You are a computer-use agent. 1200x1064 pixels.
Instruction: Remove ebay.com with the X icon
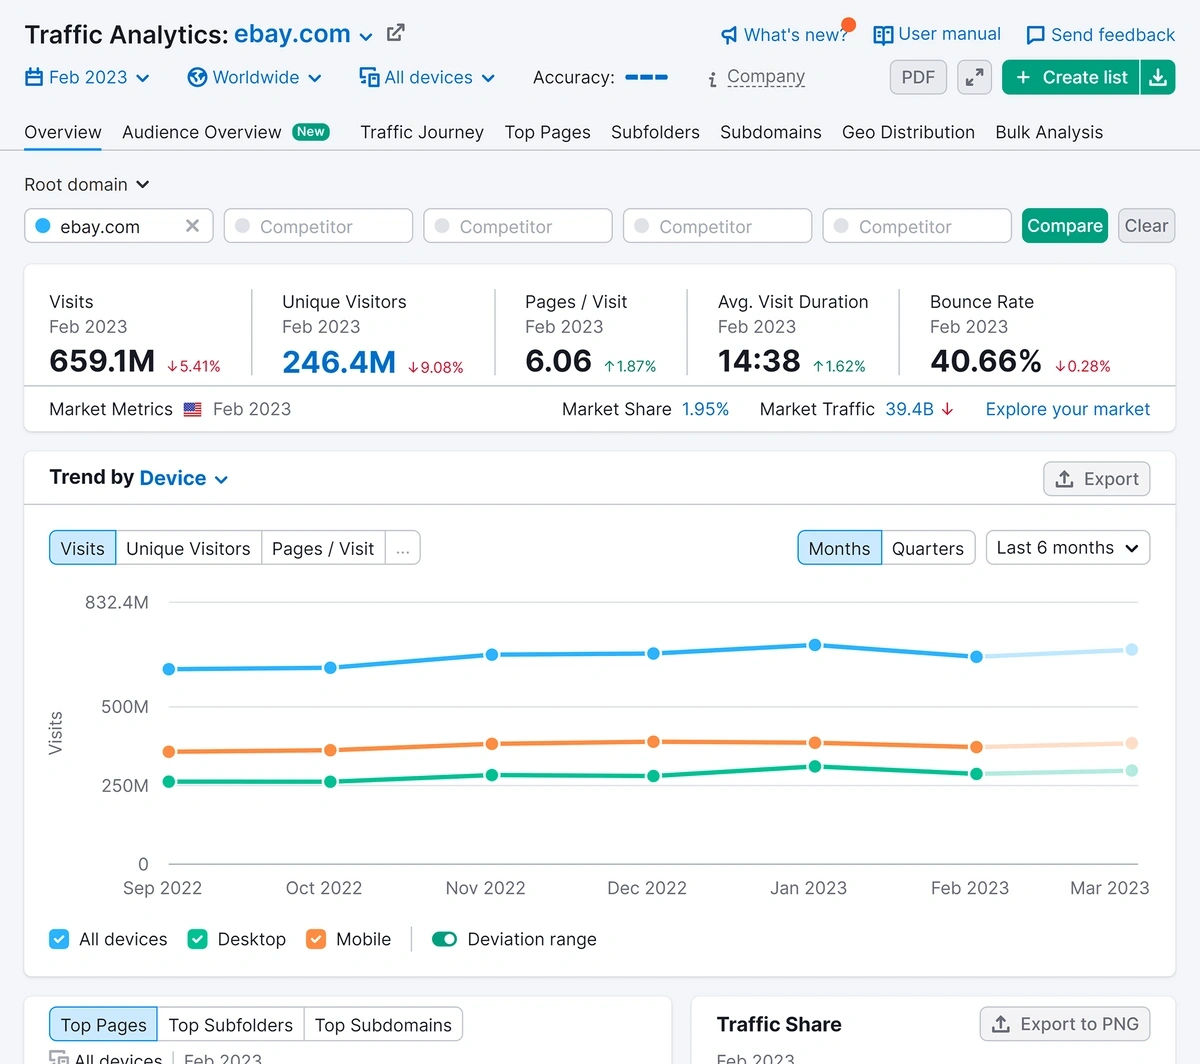[x=192, y=226]
